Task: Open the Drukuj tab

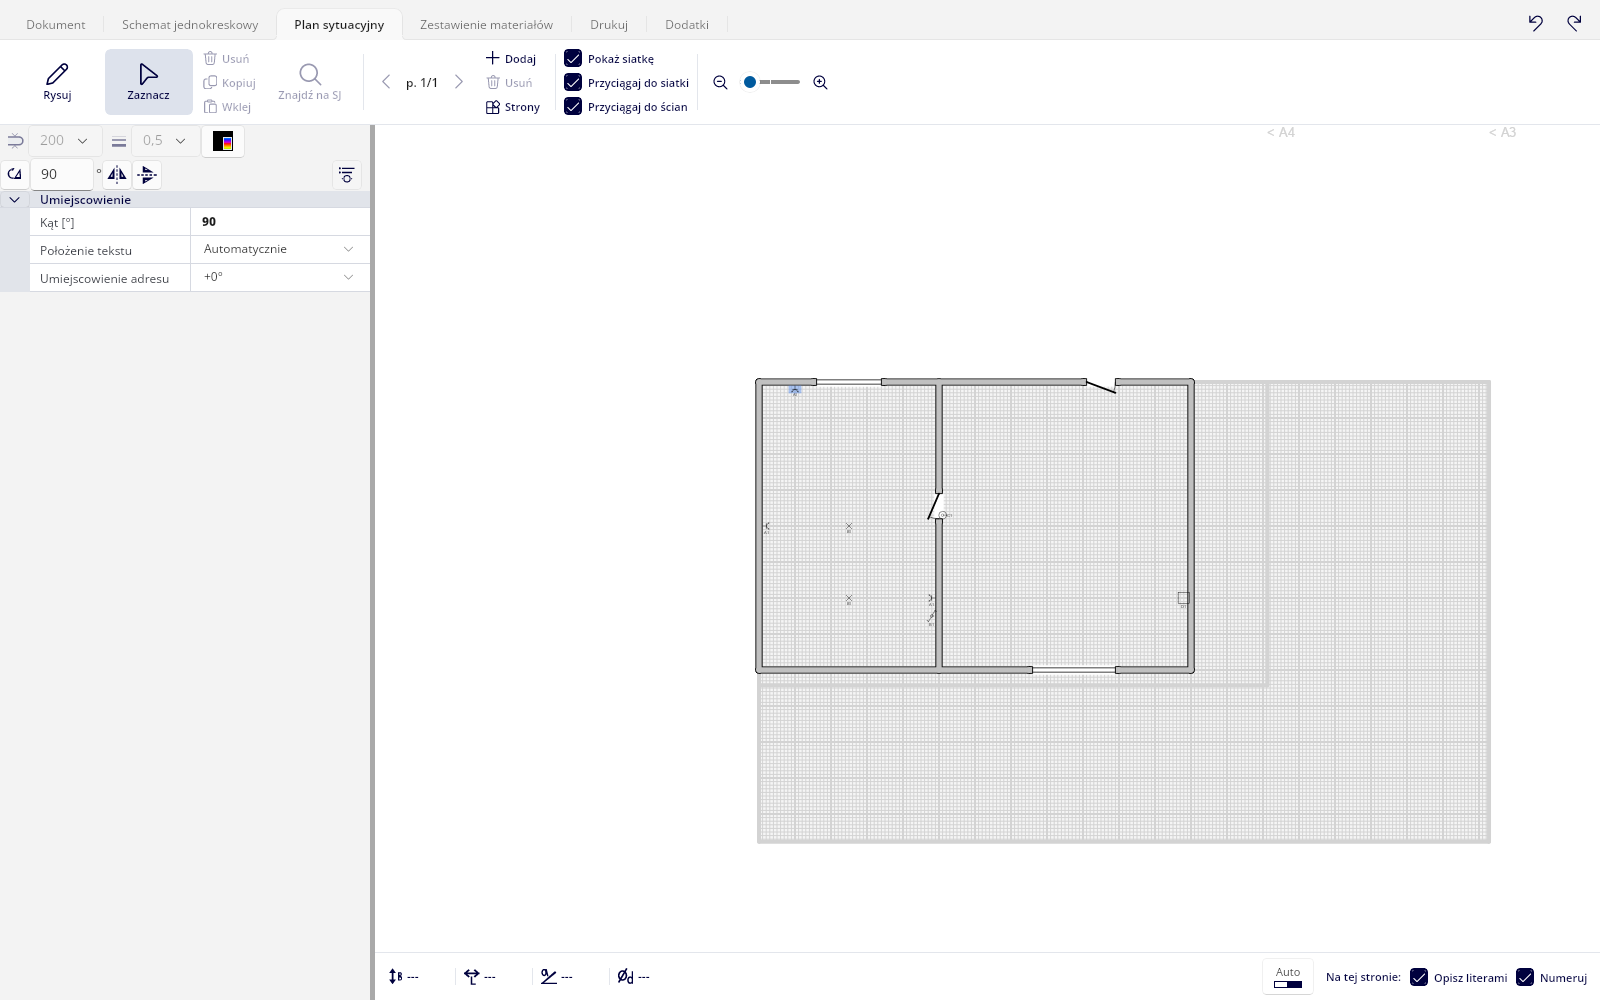Action: tap(609, 24)
